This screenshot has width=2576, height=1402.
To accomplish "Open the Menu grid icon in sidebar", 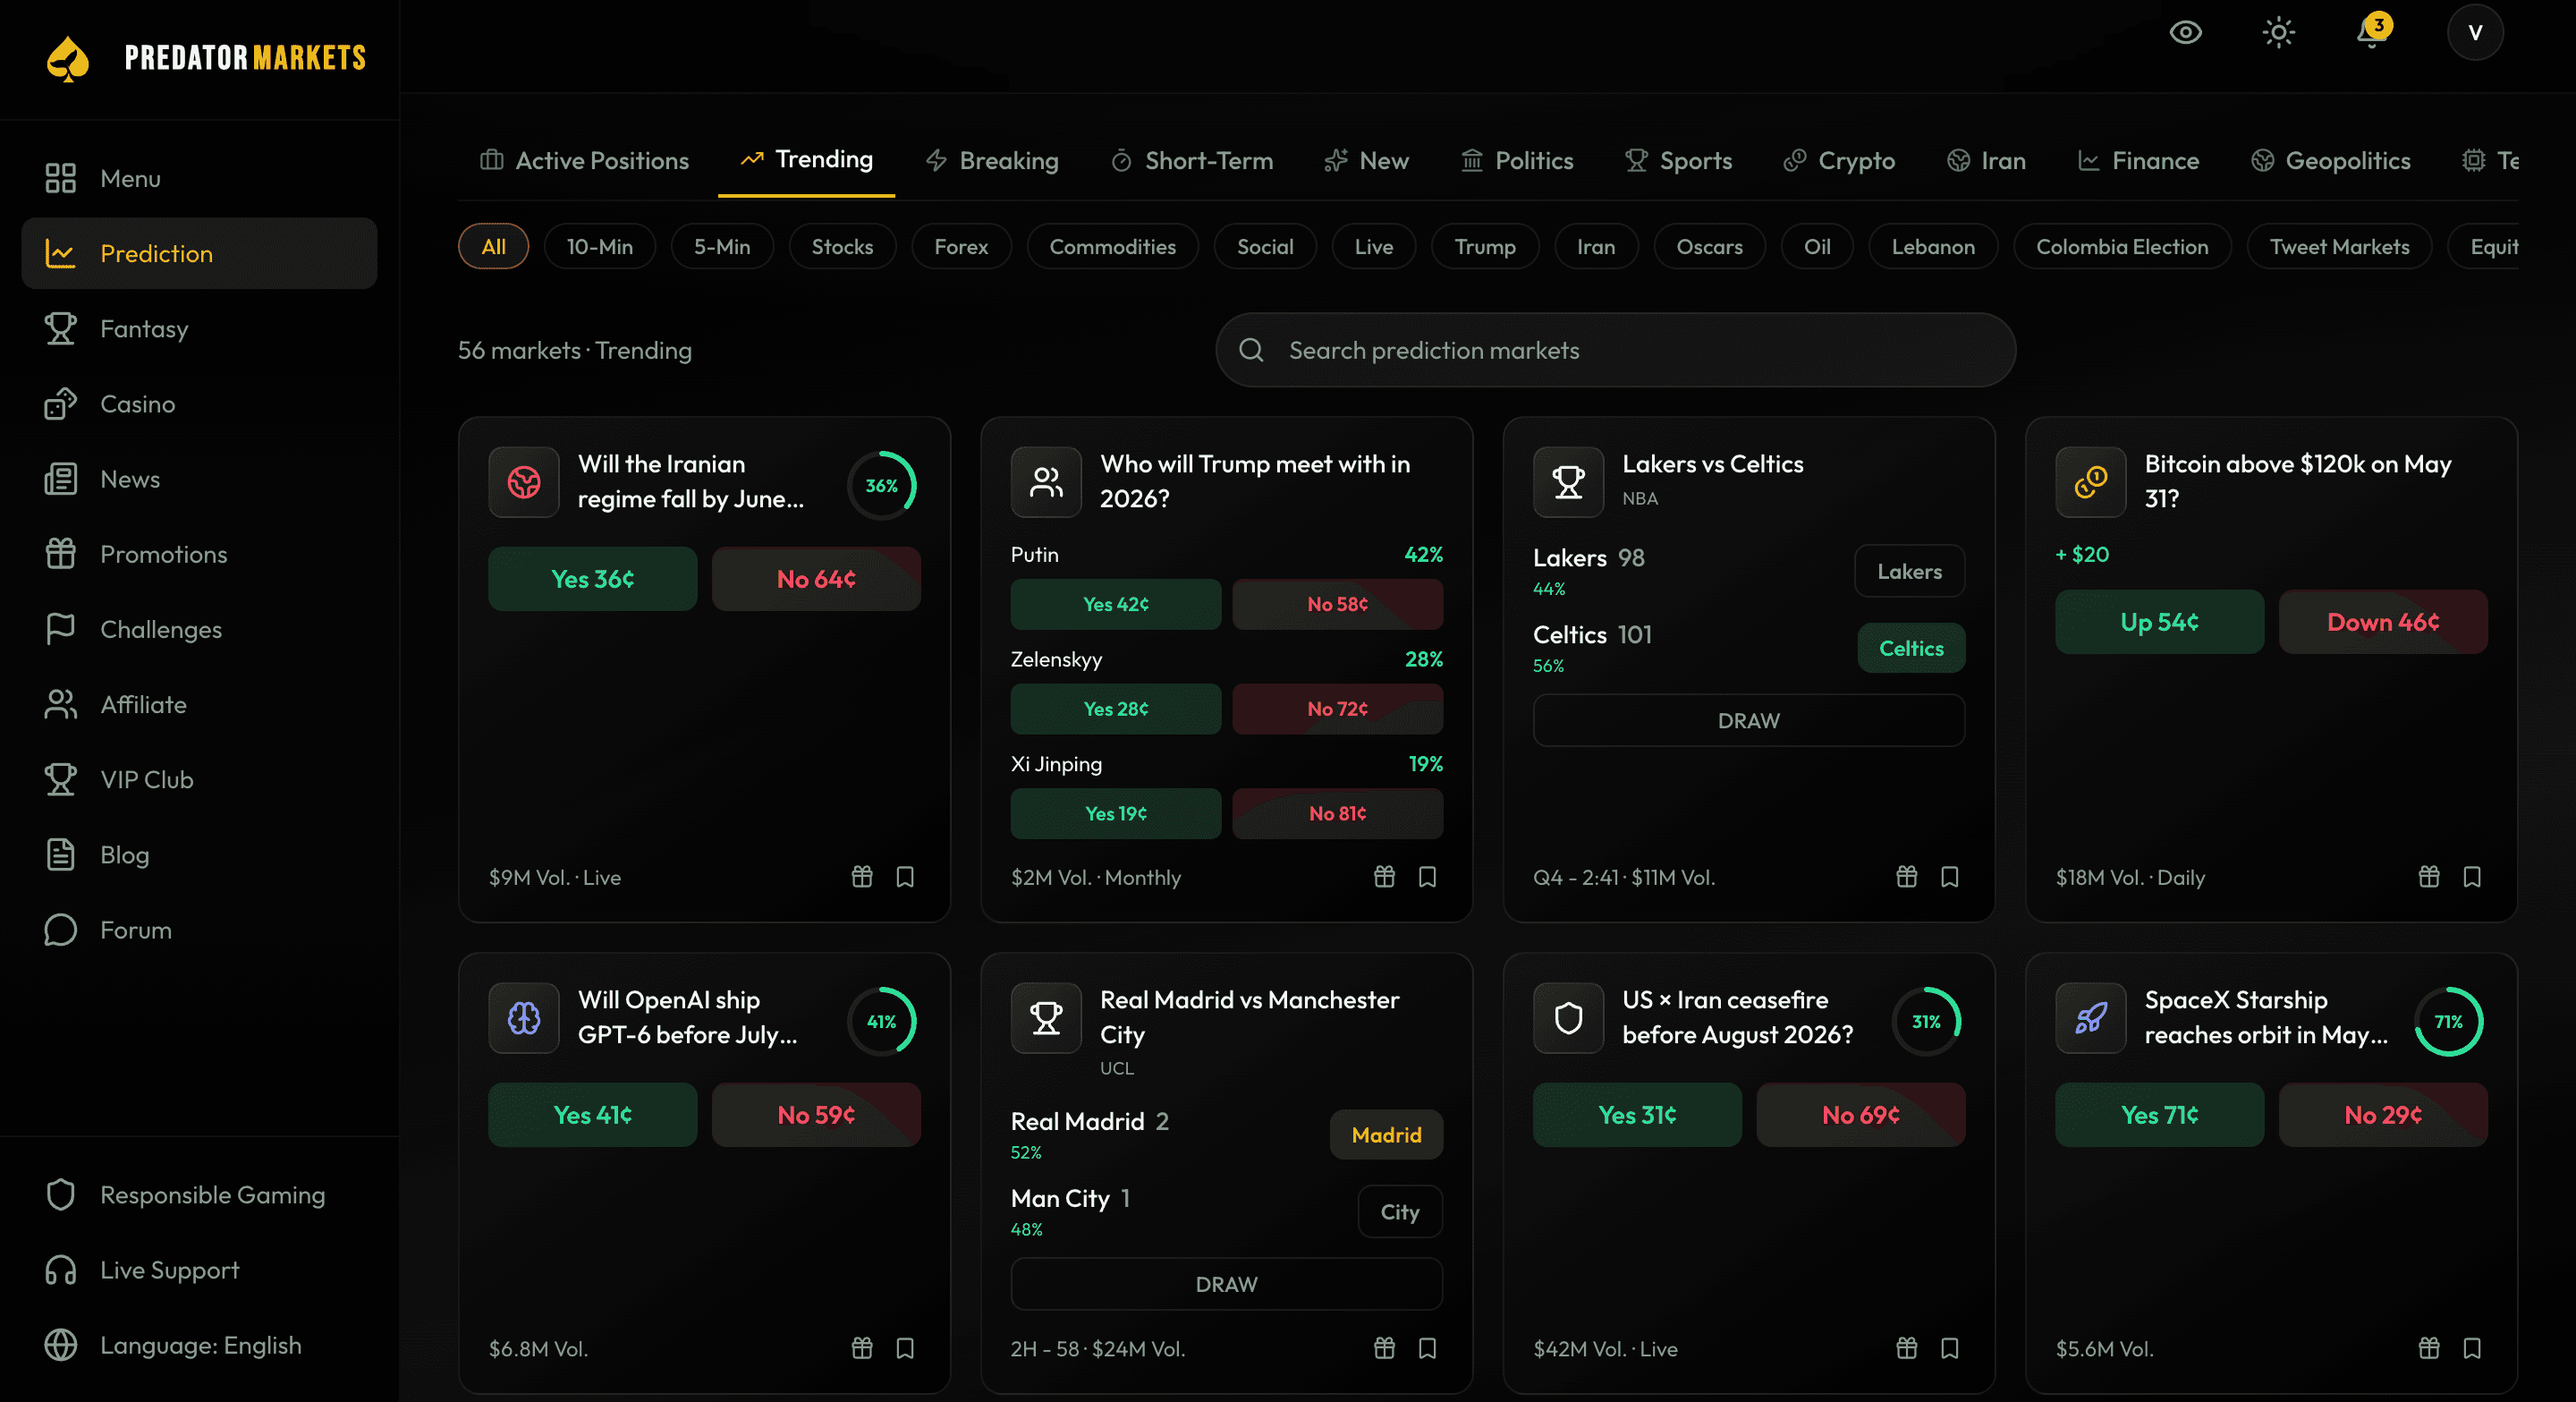I will pos(60,178).
